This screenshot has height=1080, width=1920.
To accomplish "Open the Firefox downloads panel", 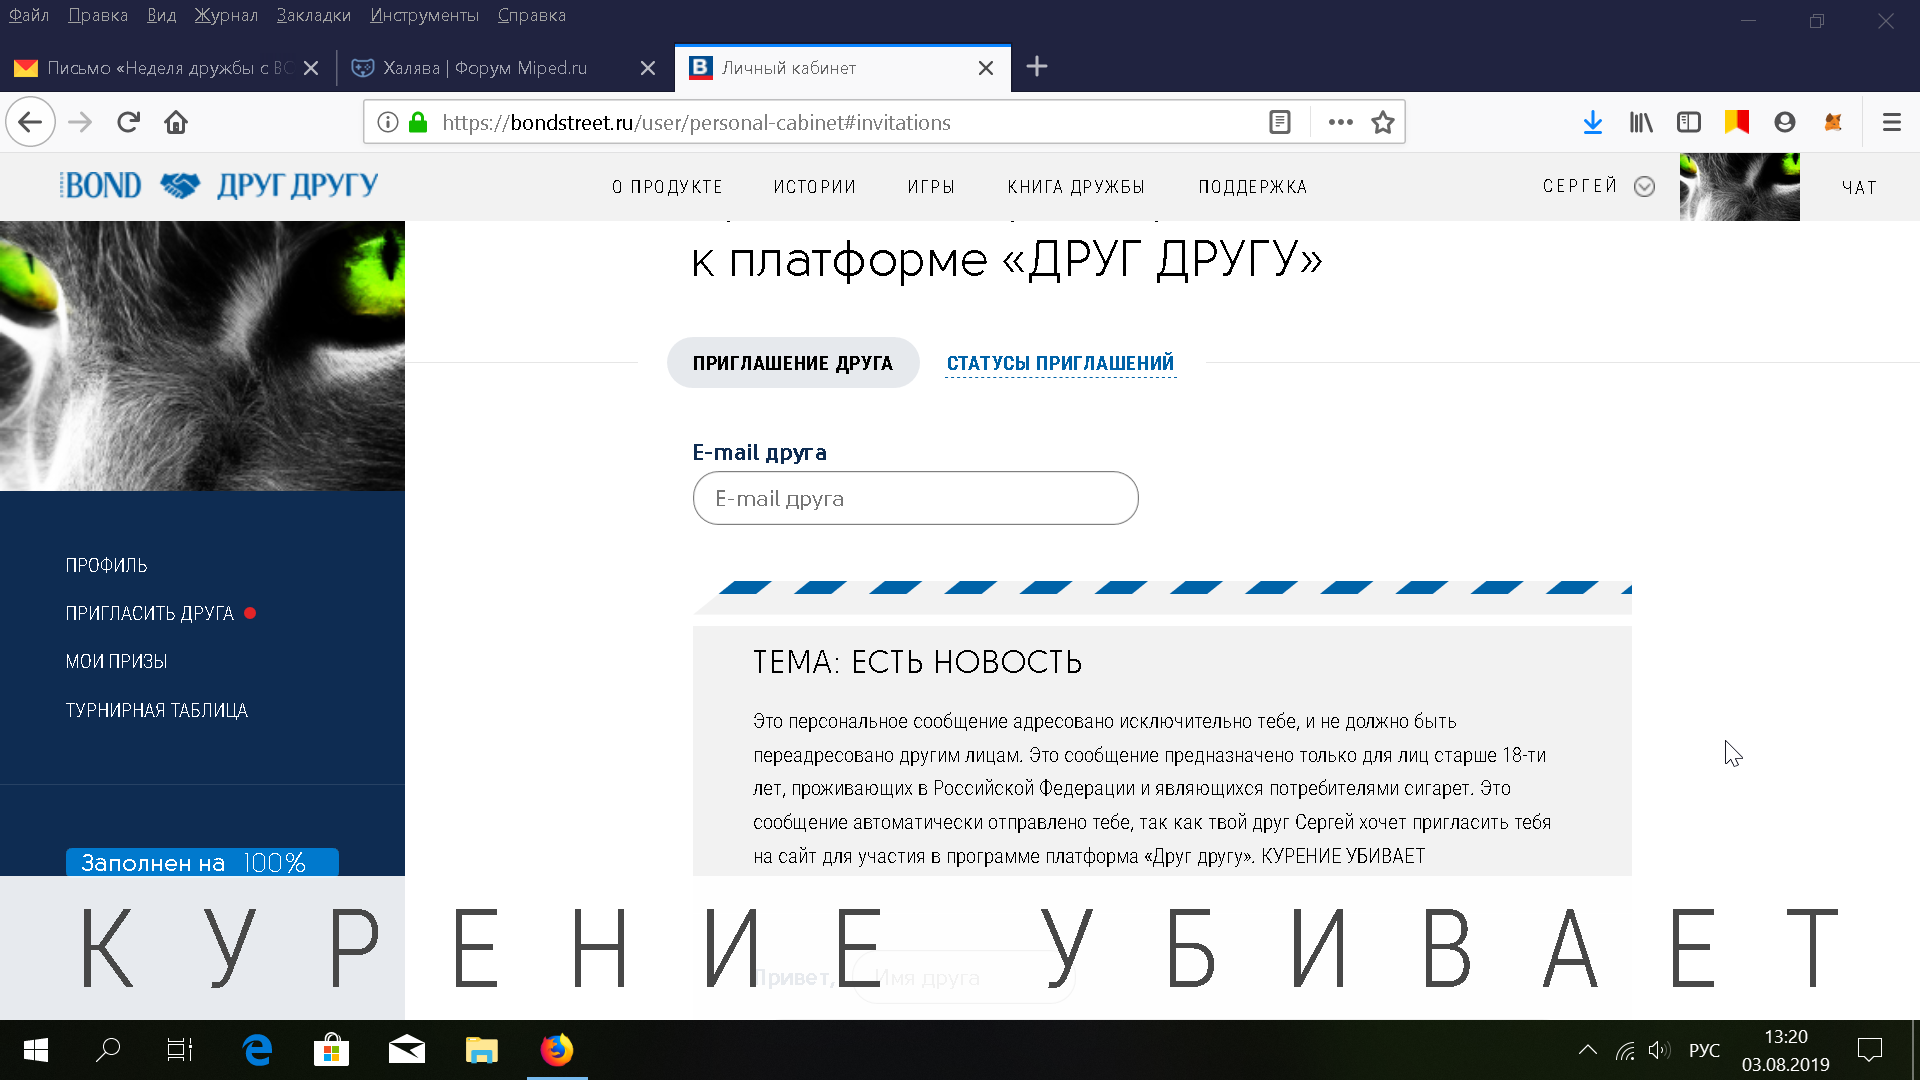I will tap(1593, 122).
